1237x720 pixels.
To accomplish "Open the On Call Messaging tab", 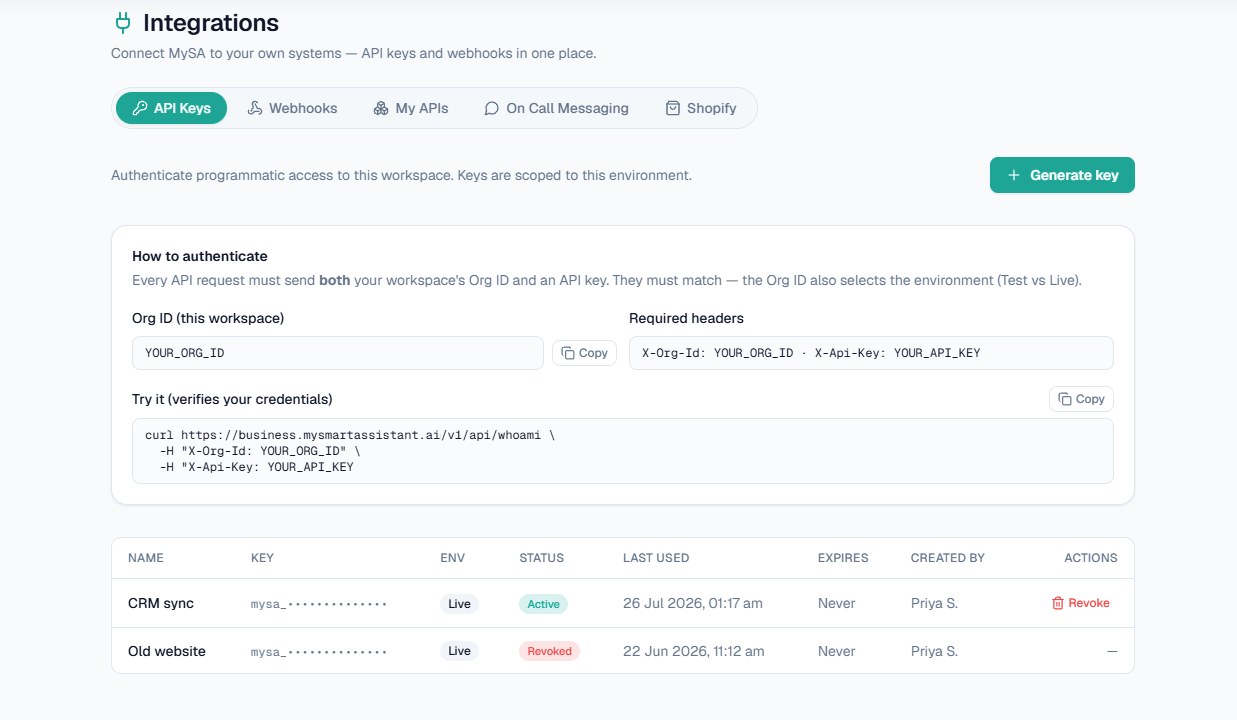I will (x=557, y=108).
